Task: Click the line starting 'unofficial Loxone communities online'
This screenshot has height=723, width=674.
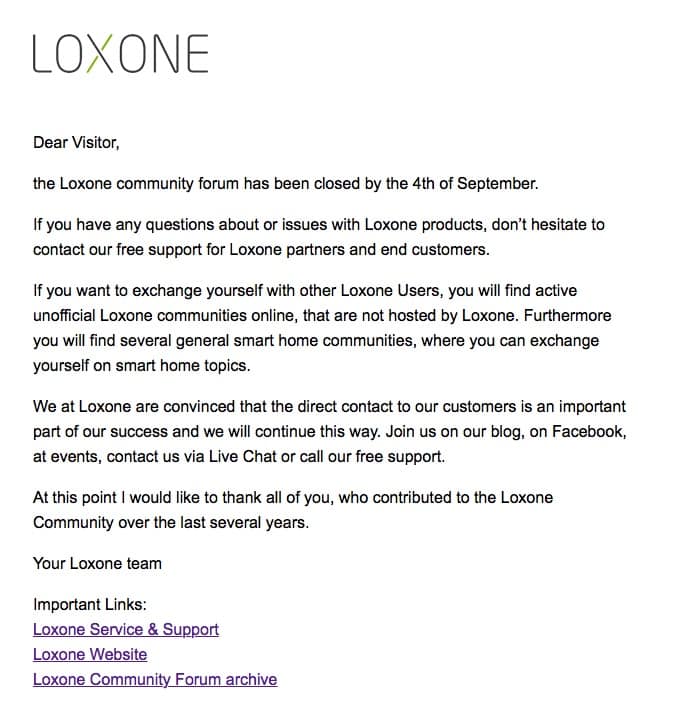Action: (x=322, y=315)
